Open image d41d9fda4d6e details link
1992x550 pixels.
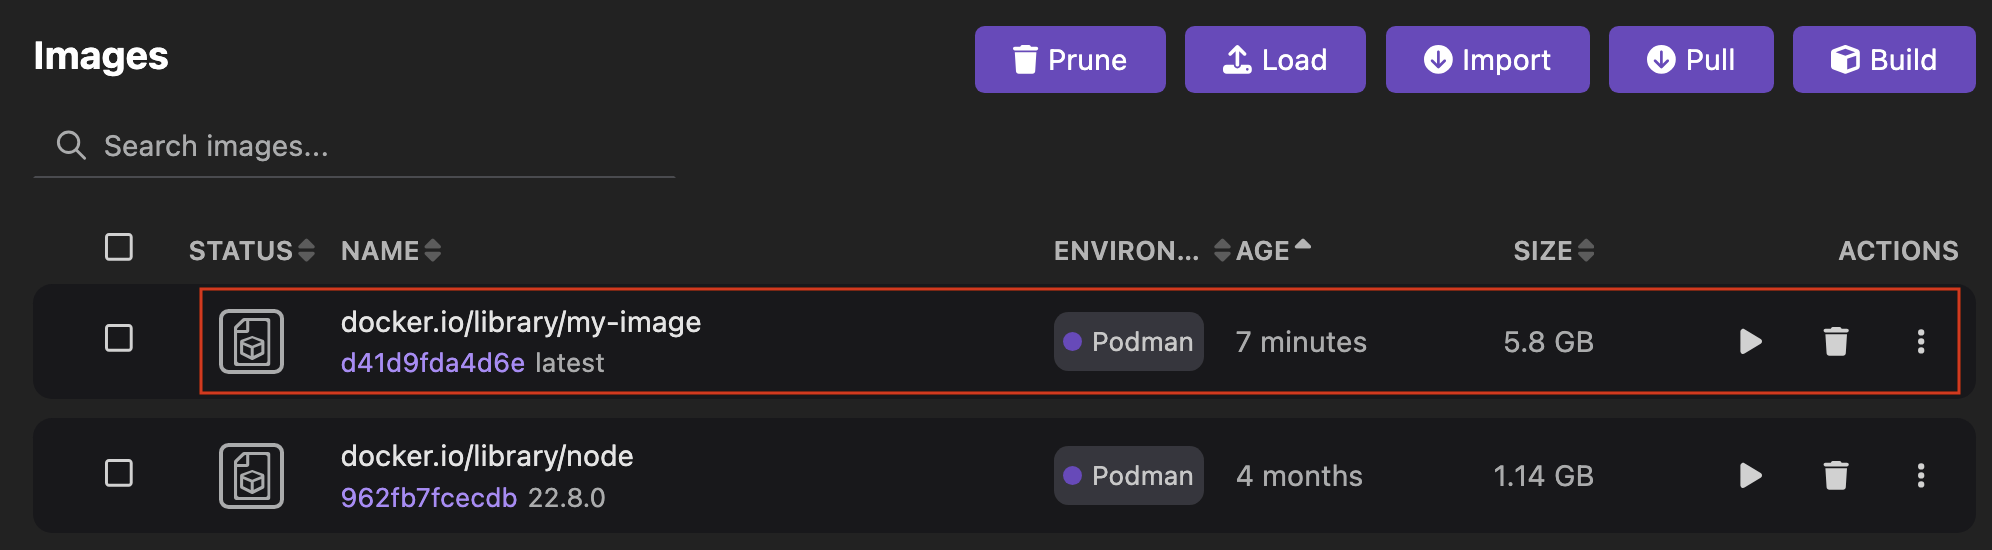(432, 363)
